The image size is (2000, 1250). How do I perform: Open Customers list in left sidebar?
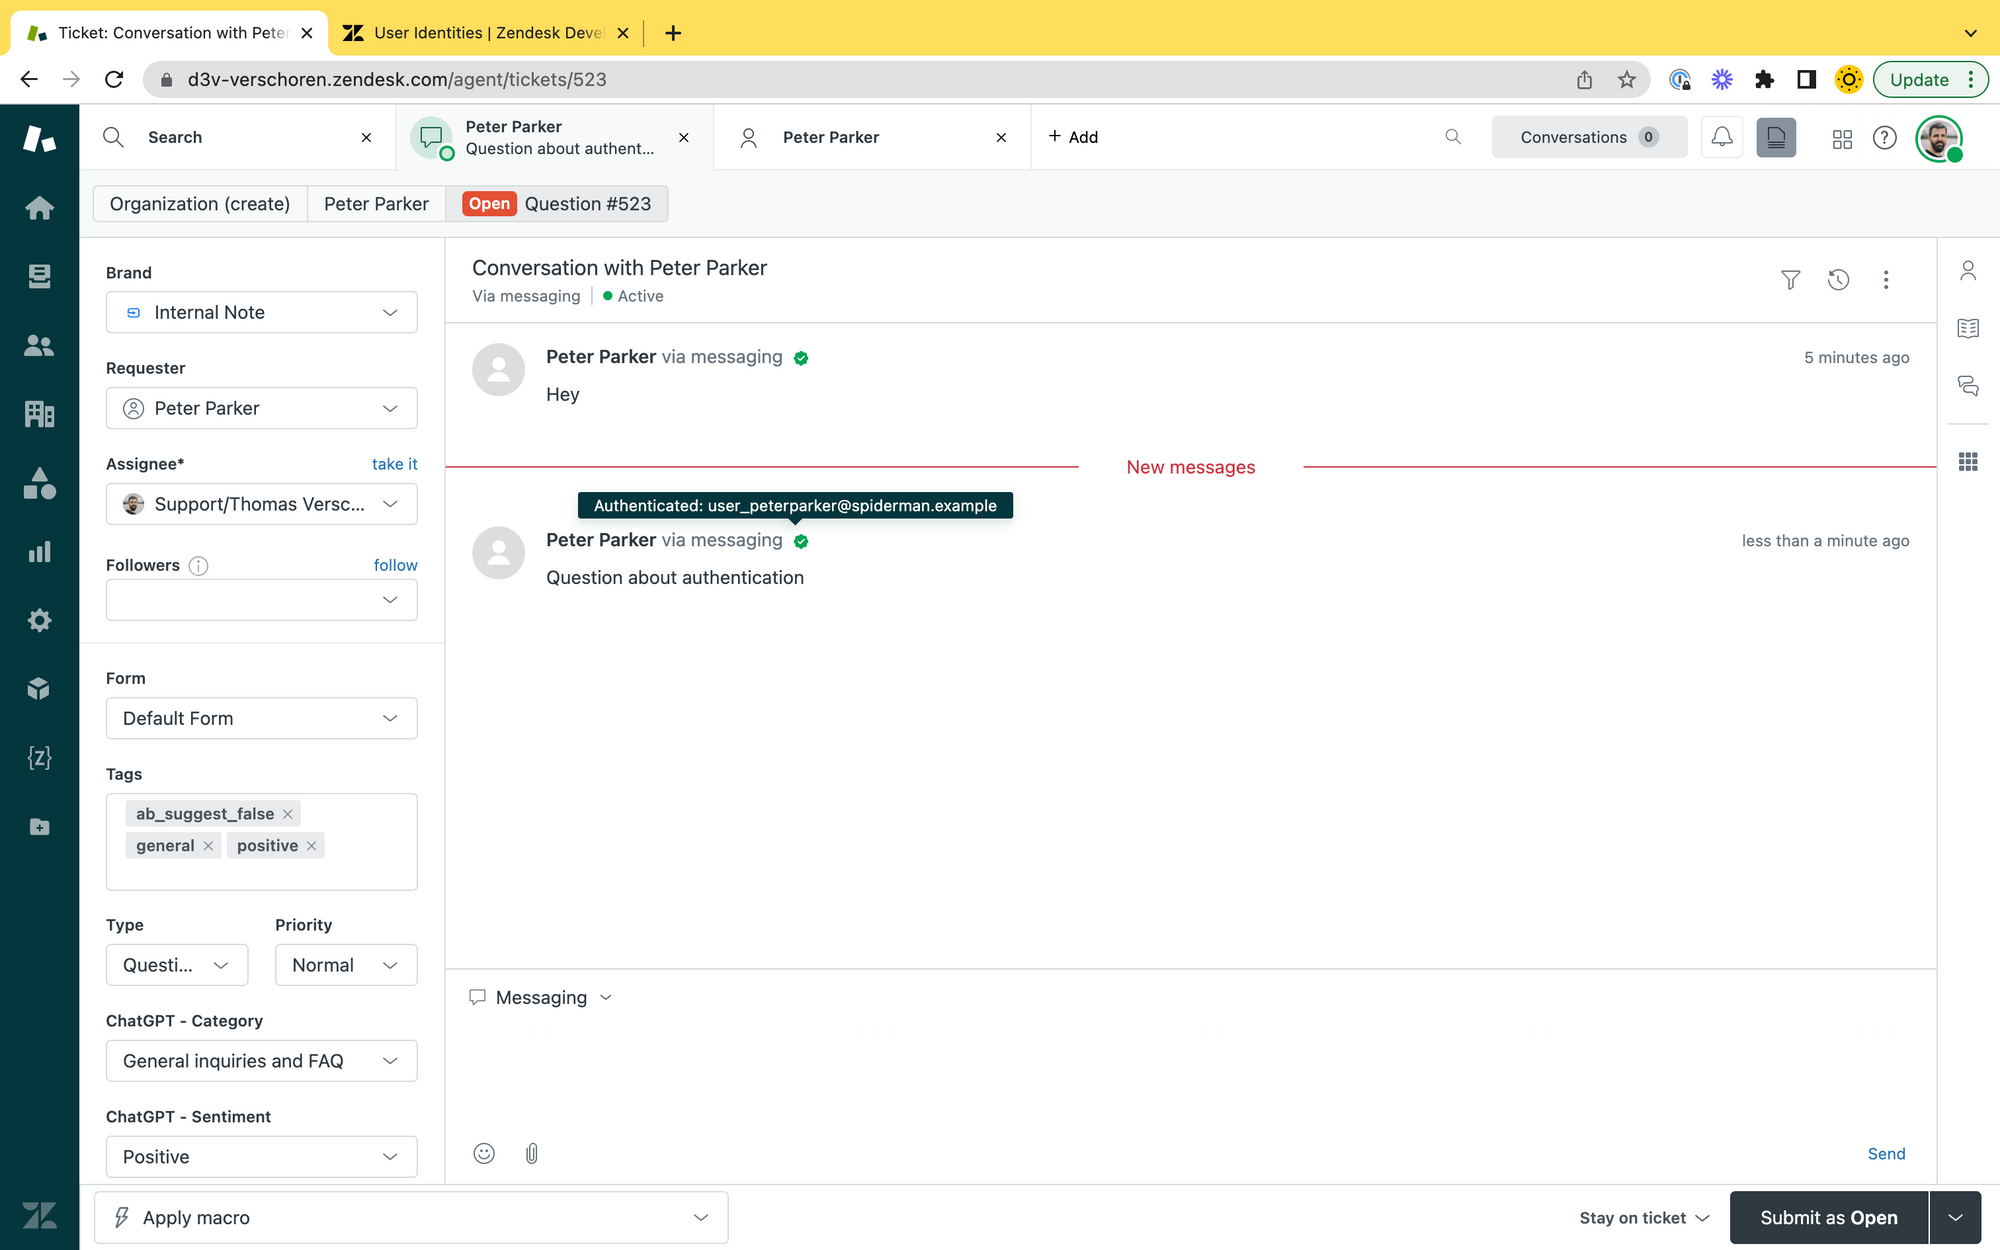[39, 346]
